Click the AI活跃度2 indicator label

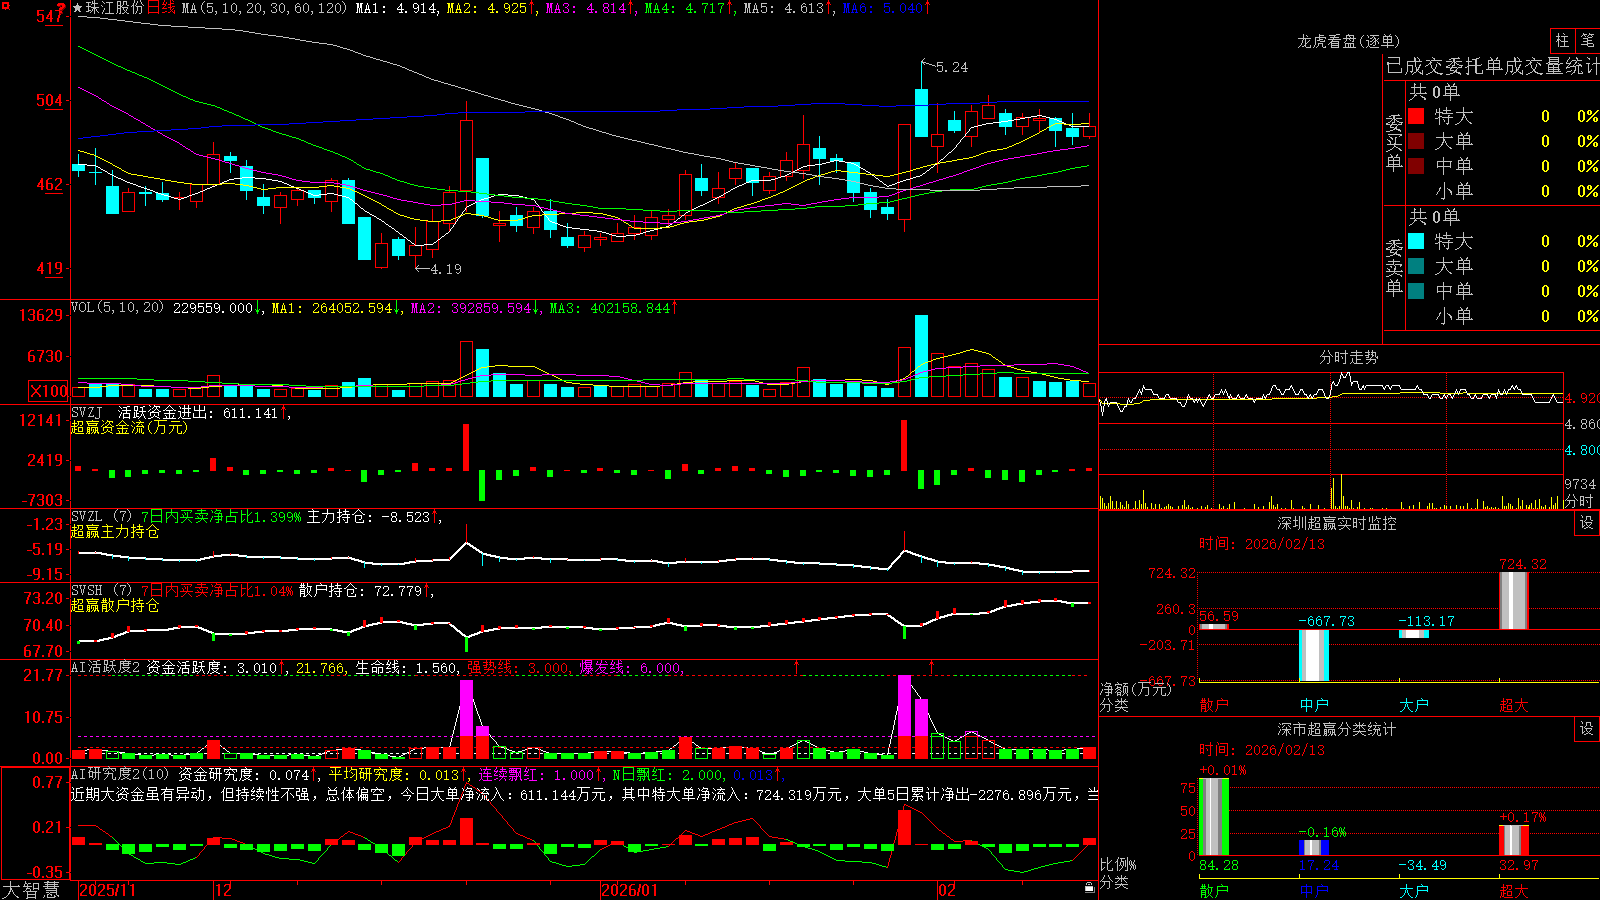click(x=106, y=668)
